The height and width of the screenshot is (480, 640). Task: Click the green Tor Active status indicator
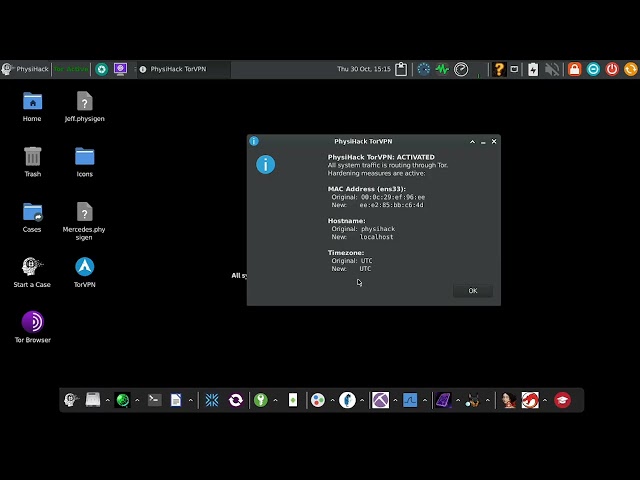coord(71,69)
